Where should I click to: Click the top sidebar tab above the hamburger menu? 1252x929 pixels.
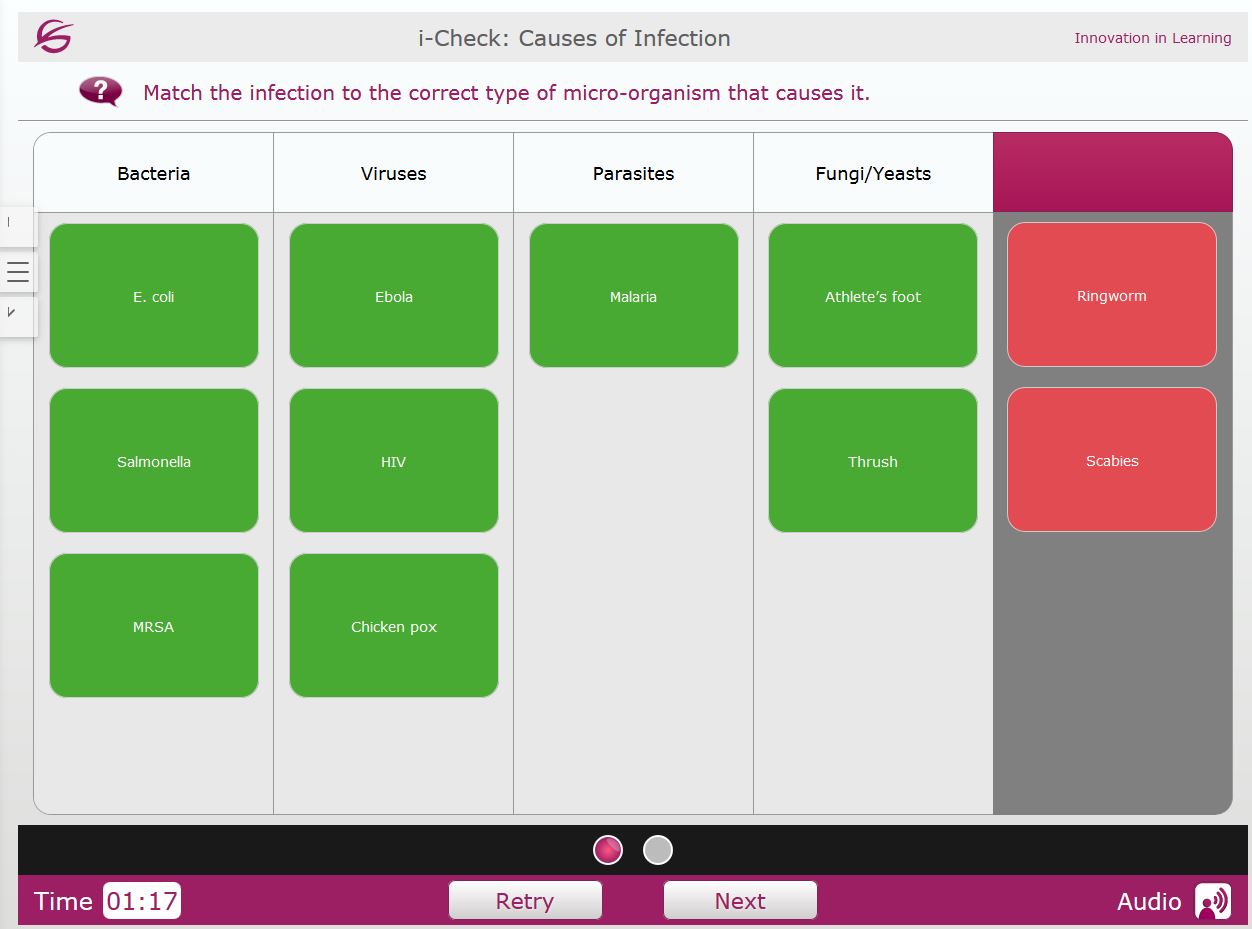18,227
